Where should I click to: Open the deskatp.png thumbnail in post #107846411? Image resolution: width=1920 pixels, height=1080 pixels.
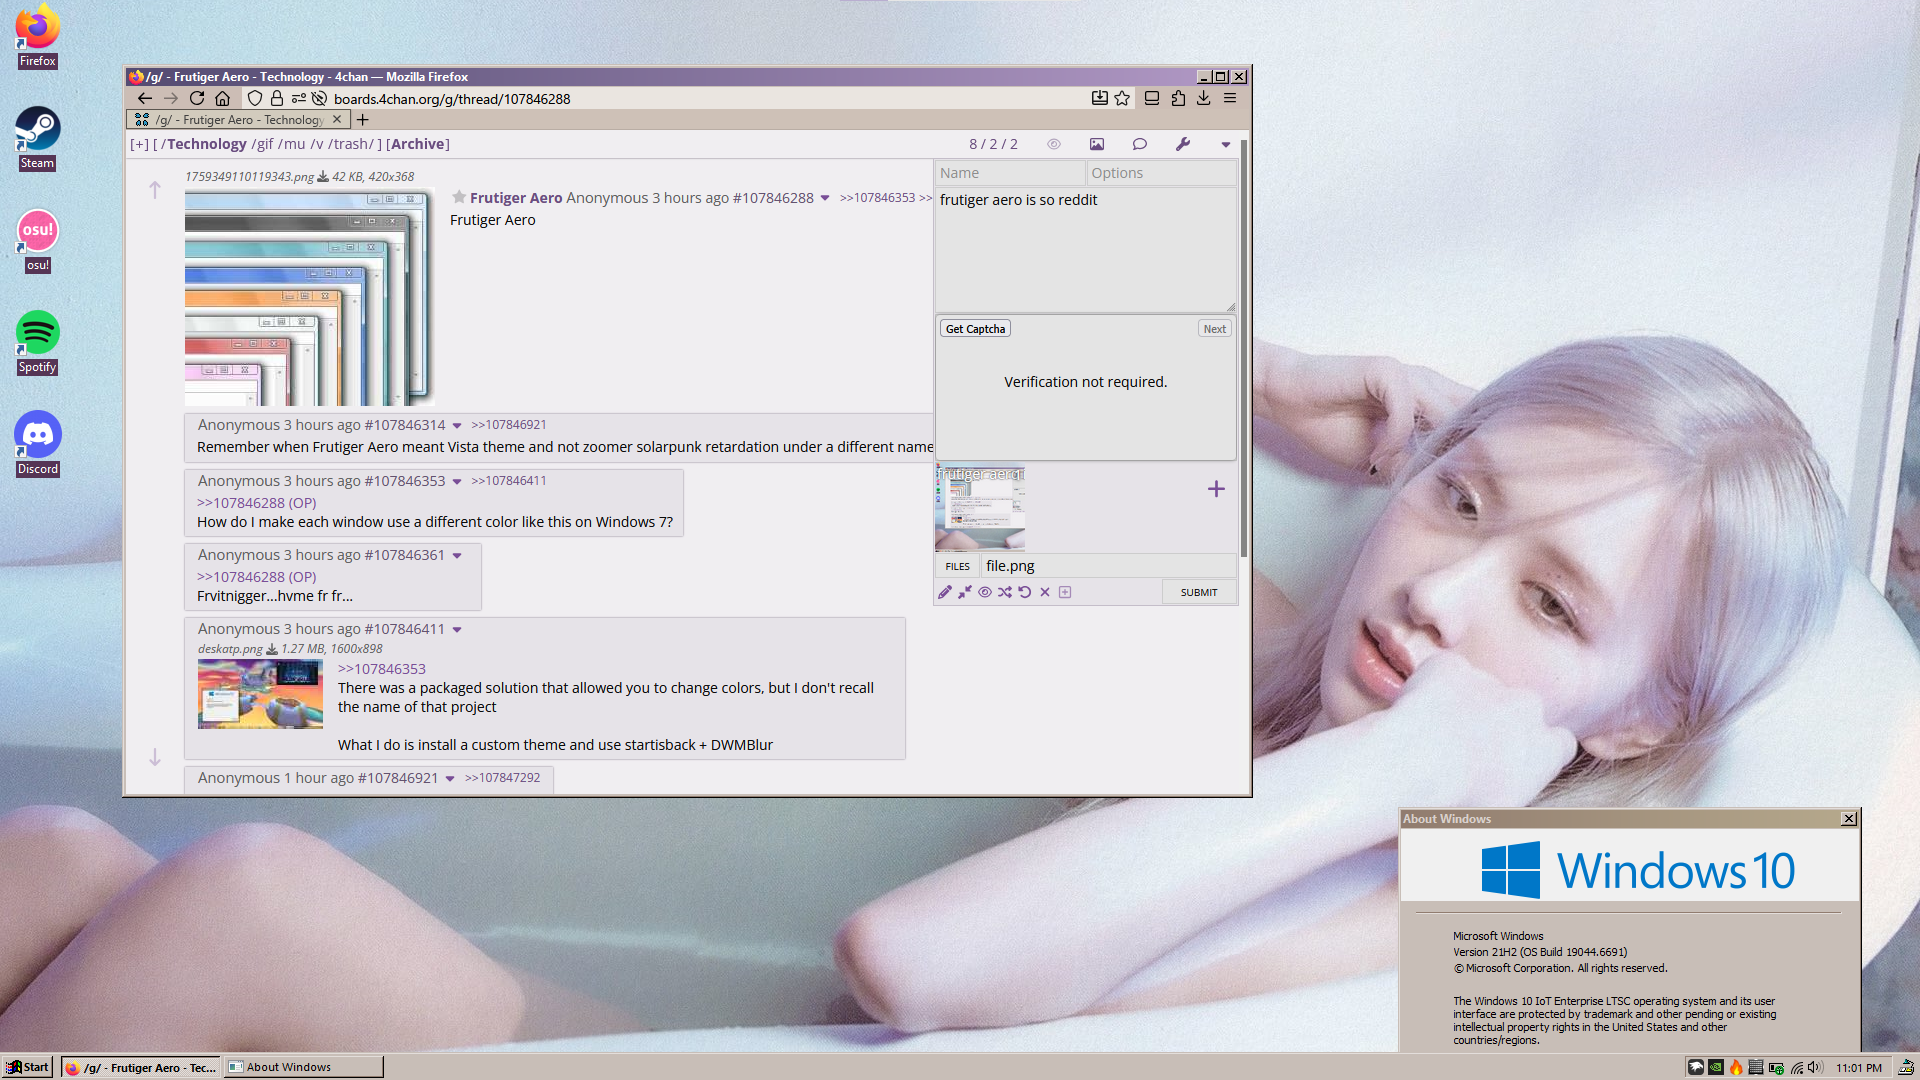pyautogui.click(x=260, y=694)
